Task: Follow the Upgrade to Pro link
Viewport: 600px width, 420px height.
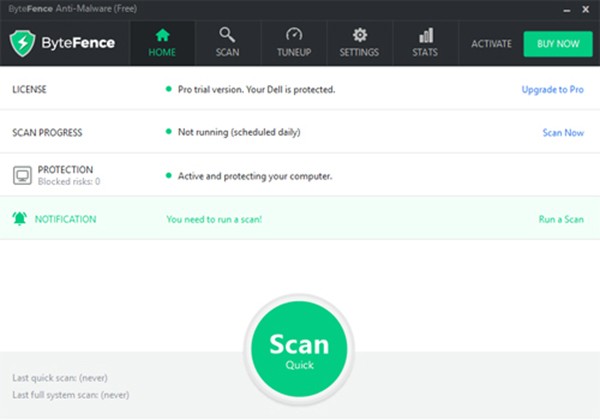Action: (x=552, y=89)
